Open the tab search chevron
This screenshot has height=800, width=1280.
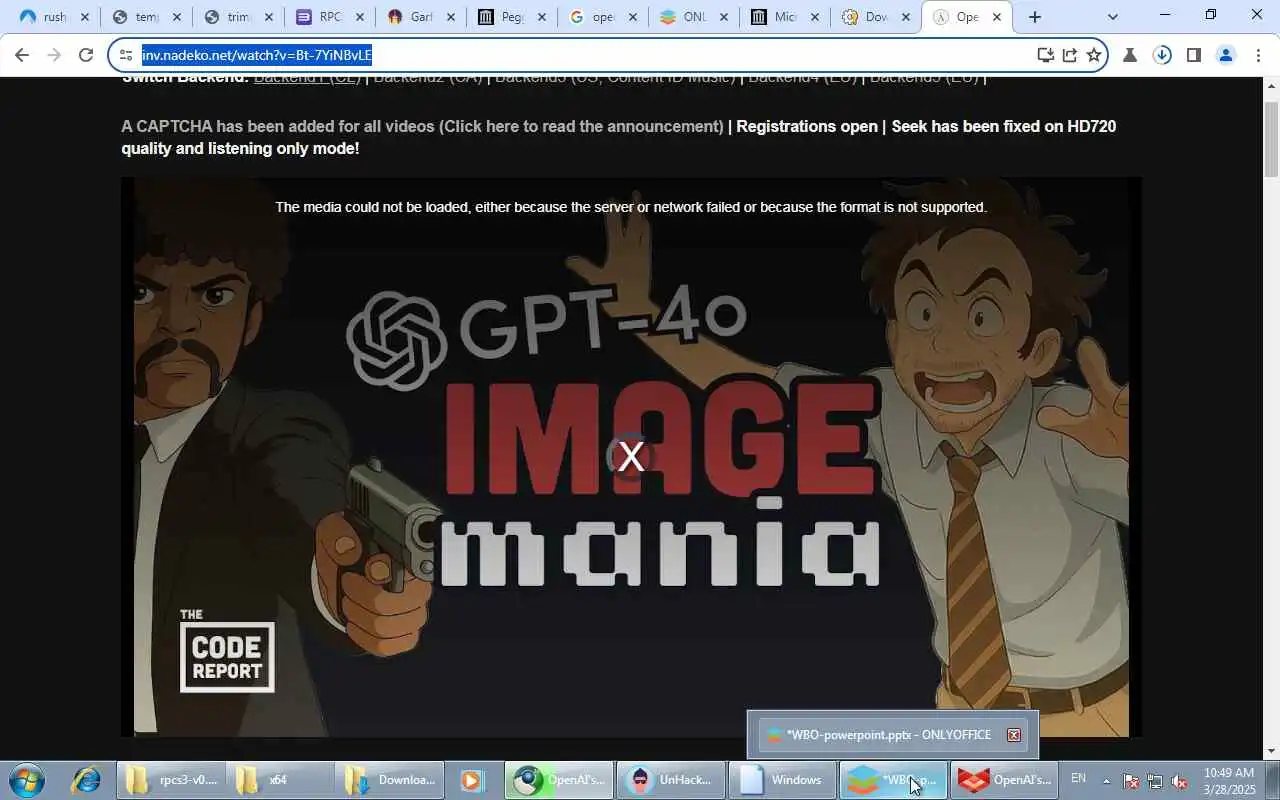tap(1112, 17)
